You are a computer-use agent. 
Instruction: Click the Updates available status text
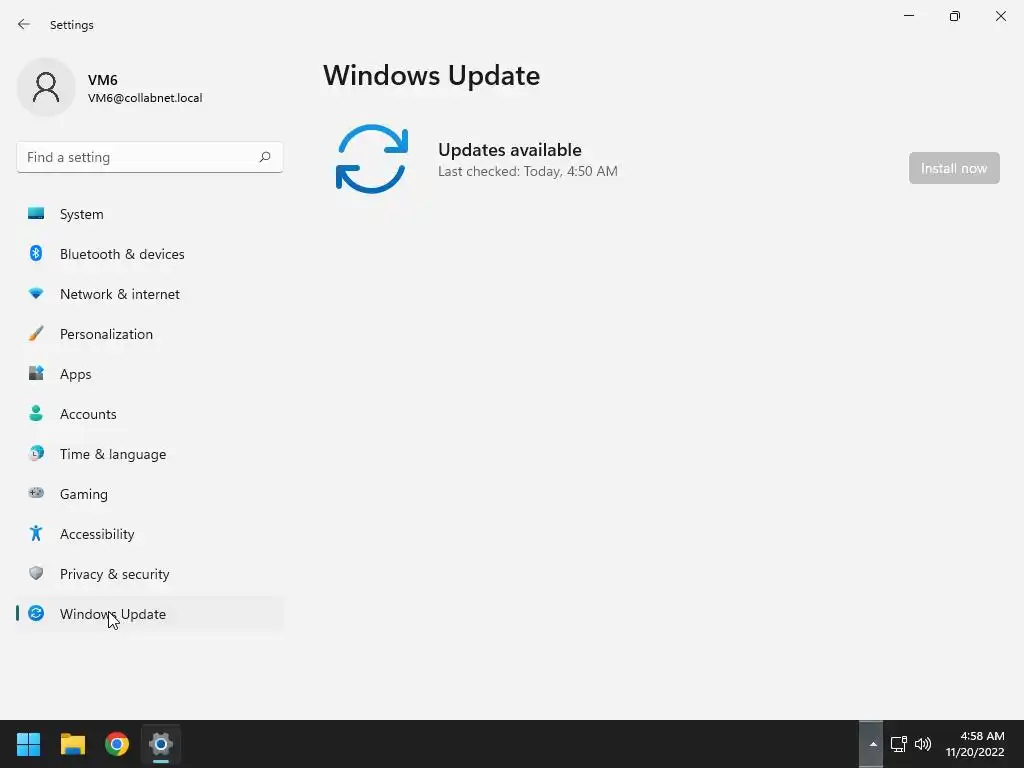[509, 150]
